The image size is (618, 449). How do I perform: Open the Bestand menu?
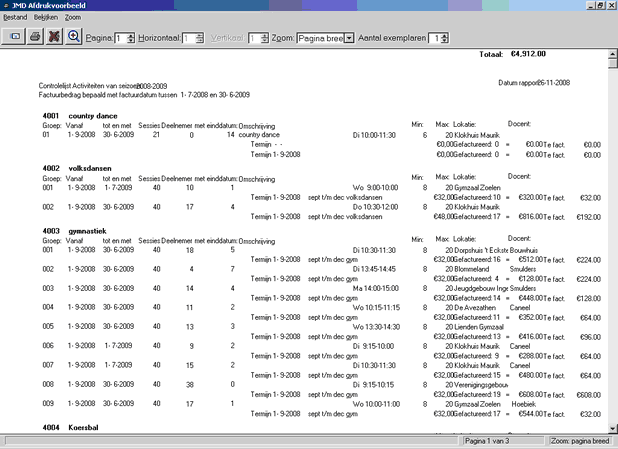(15, 17)
